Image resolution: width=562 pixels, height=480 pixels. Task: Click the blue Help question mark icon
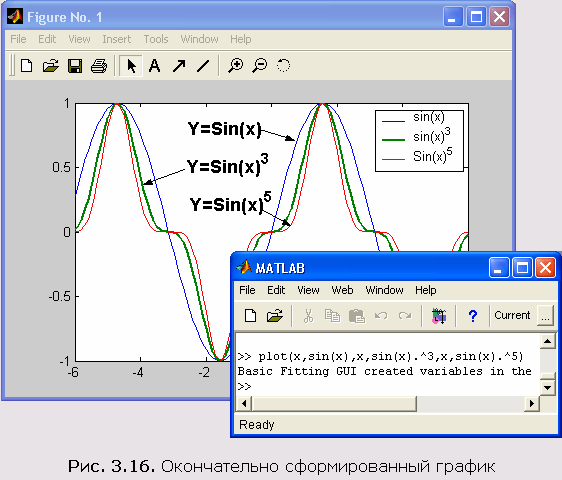473,316
